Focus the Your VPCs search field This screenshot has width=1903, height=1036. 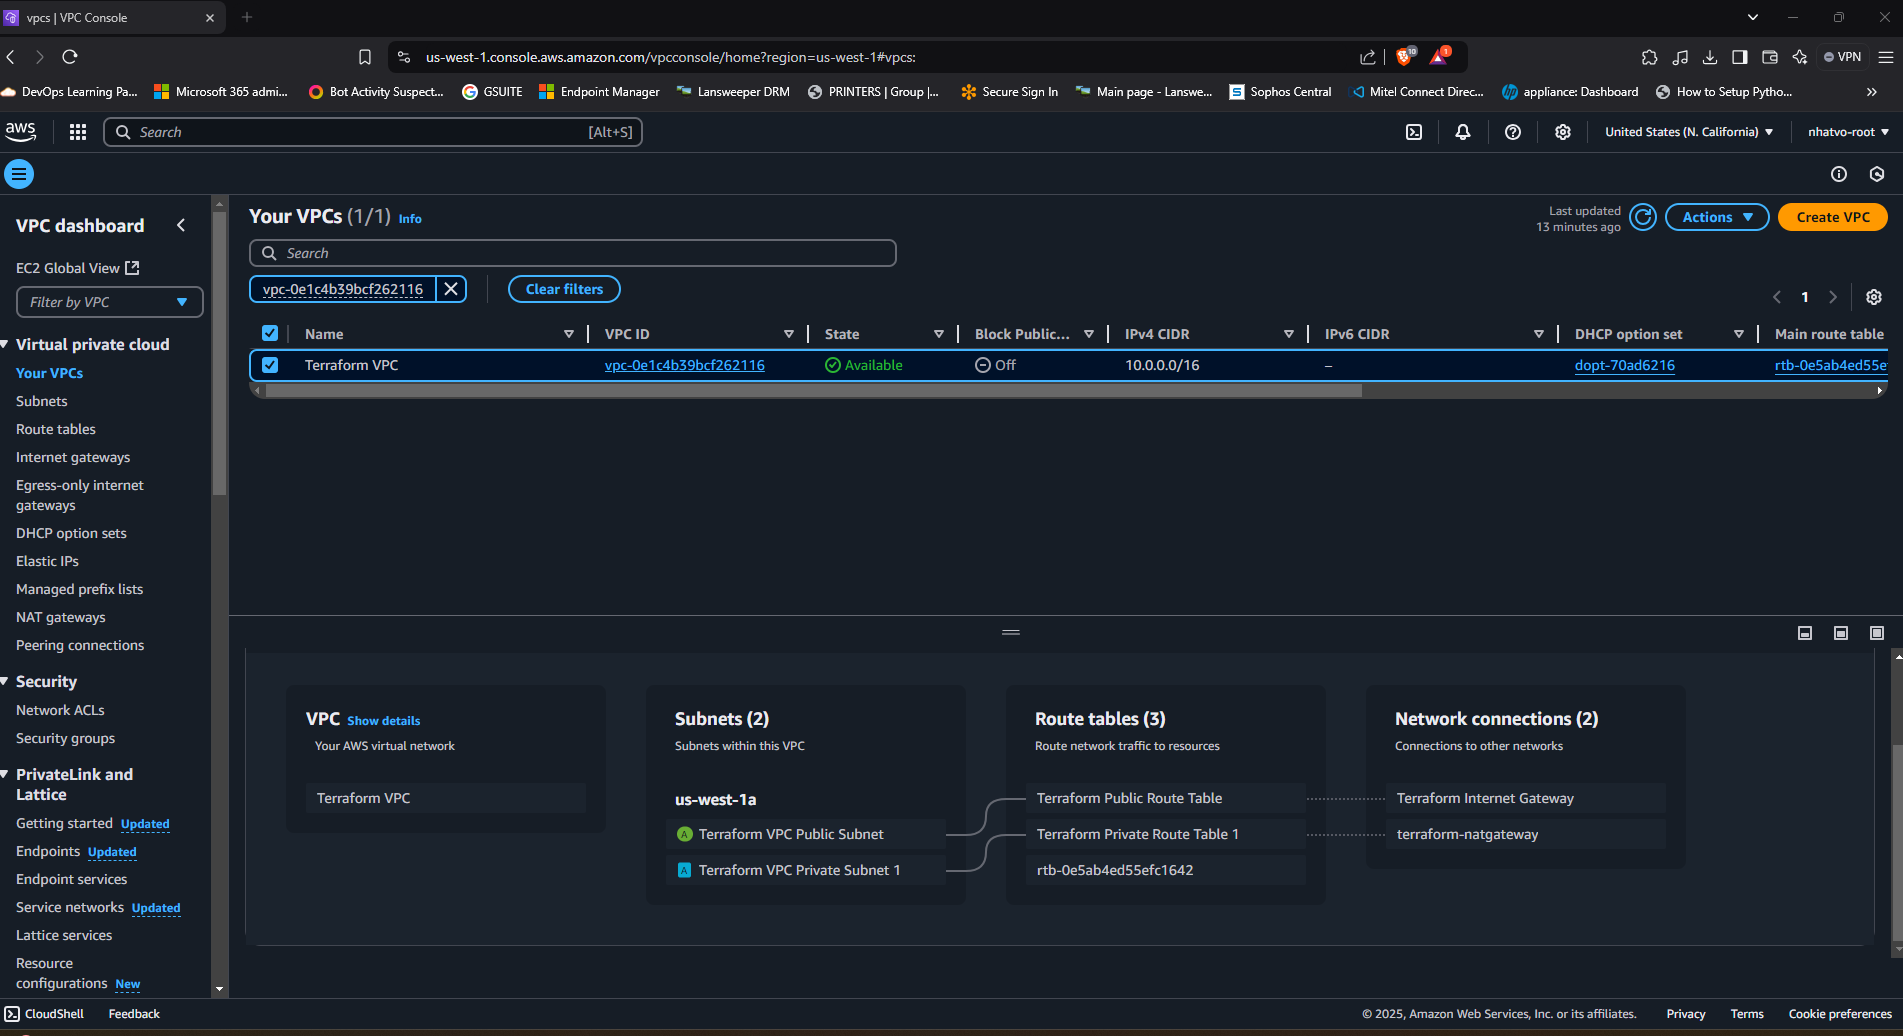click(573, 253)
